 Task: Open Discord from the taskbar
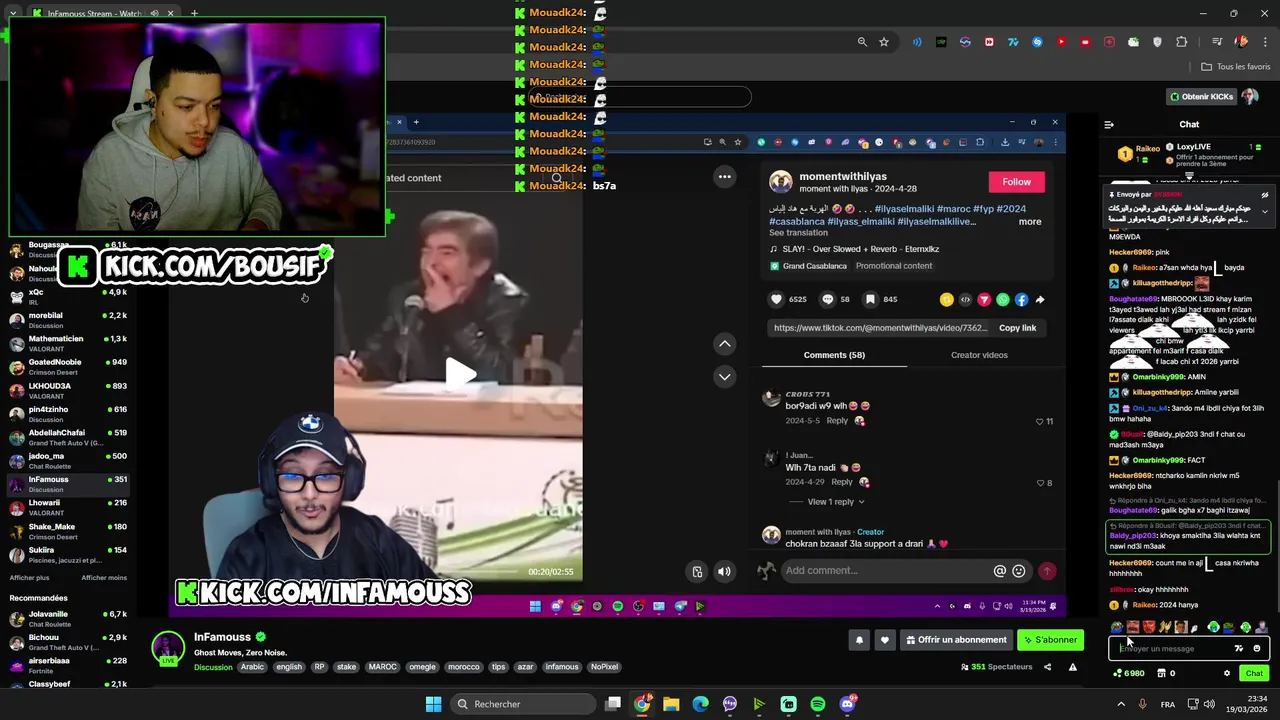[x=847, y=704]
